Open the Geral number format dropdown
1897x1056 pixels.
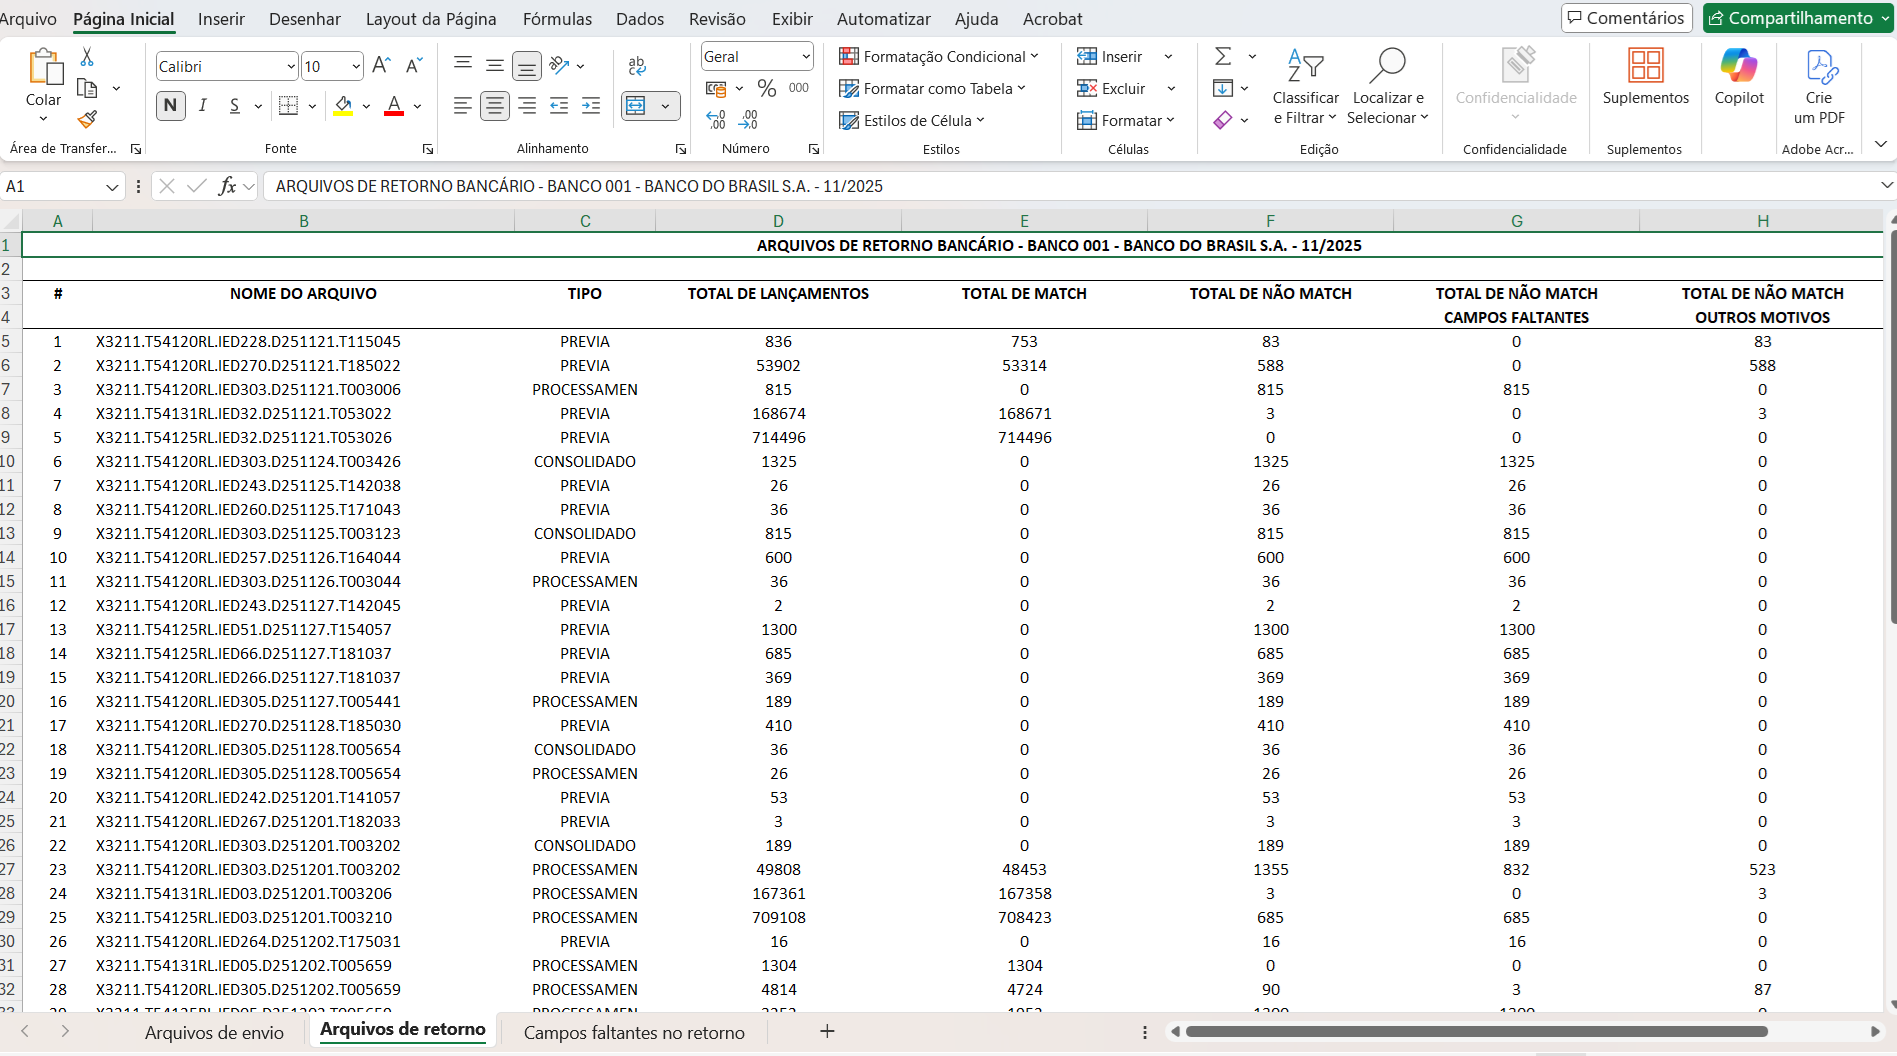pyautogui.click(x=805, y=56)
